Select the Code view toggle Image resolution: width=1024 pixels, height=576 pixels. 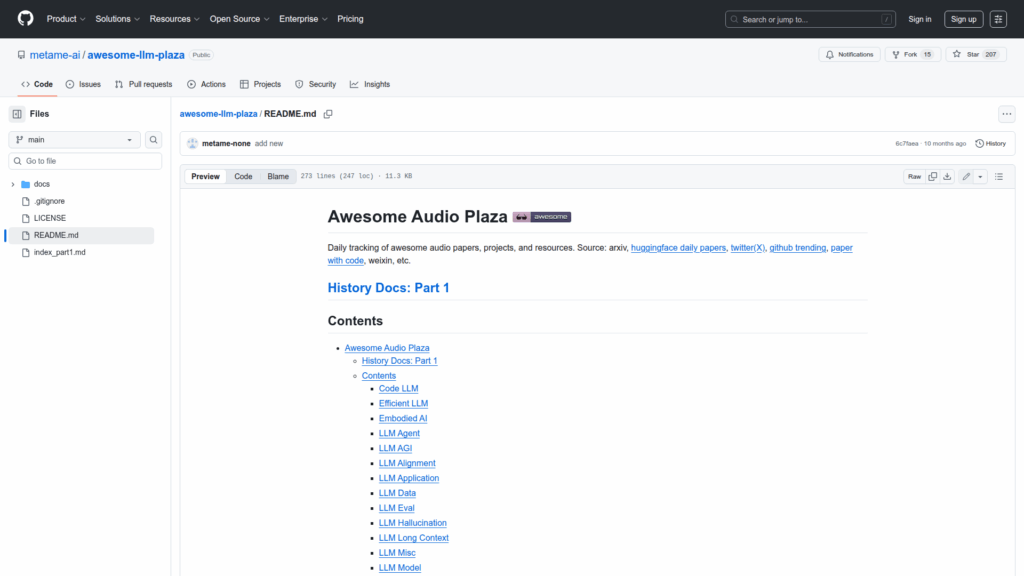243,176
